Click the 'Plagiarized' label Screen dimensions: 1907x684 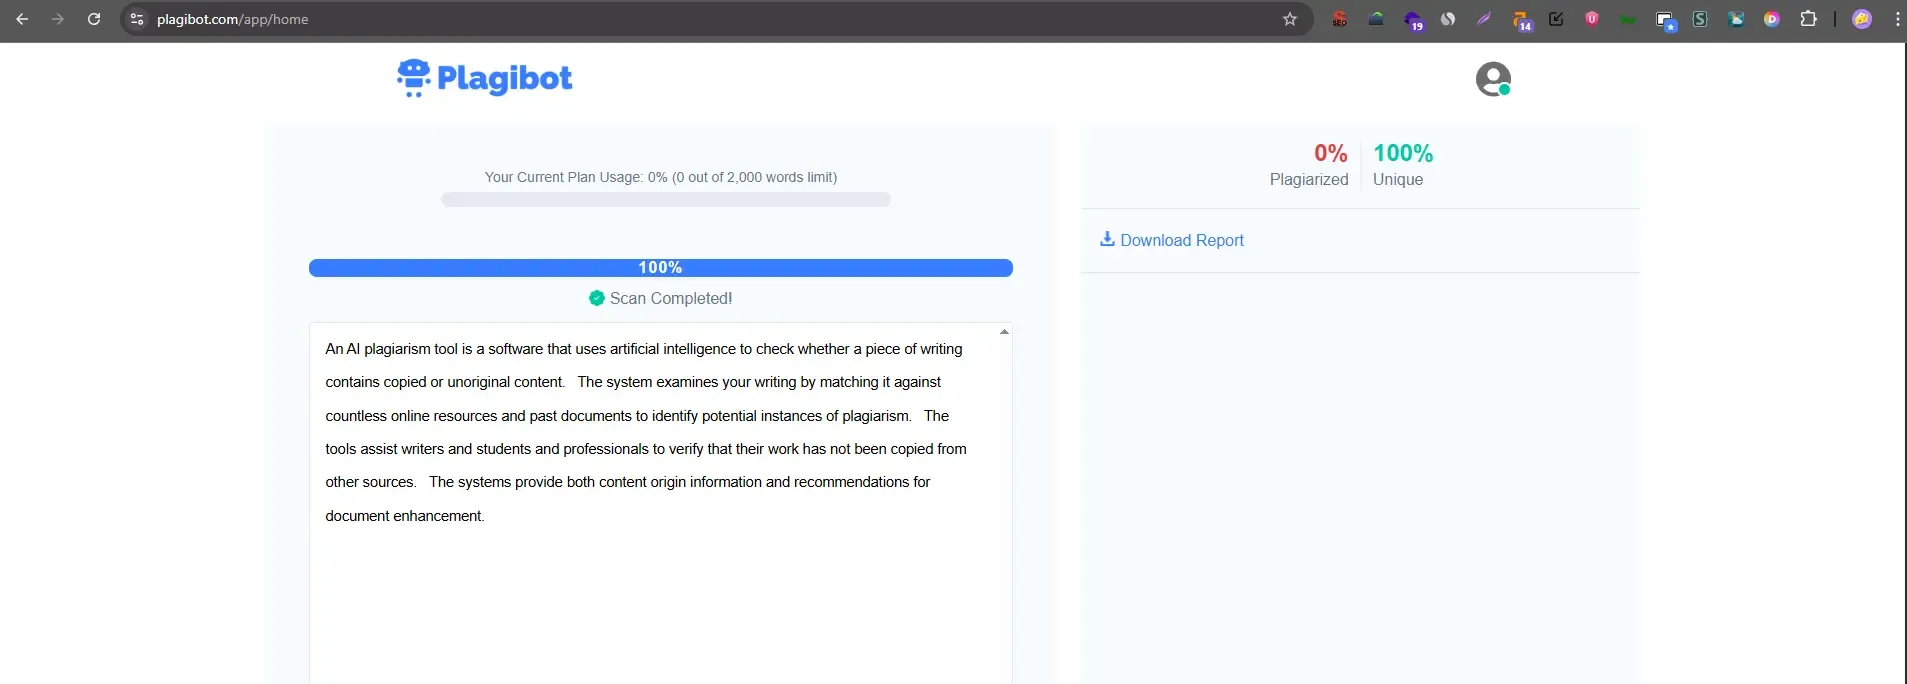pyautogui.click(x=1309, y=179)
